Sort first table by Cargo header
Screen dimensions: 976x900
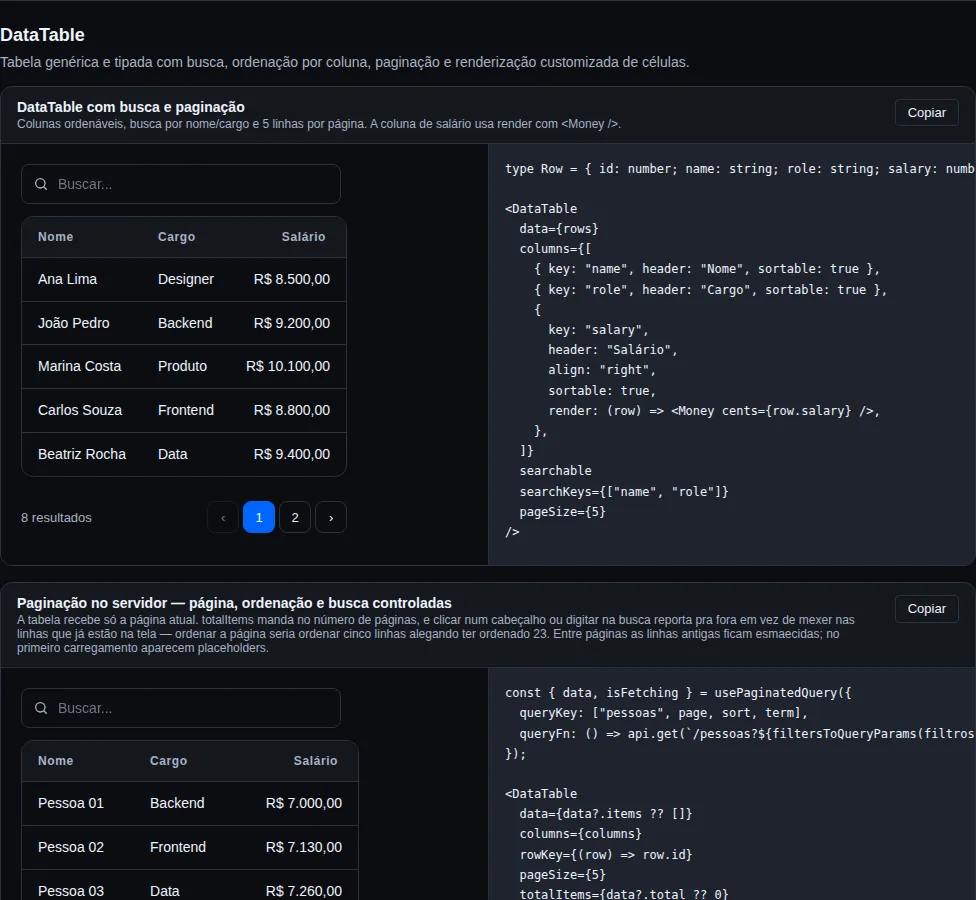coord(176,237)
